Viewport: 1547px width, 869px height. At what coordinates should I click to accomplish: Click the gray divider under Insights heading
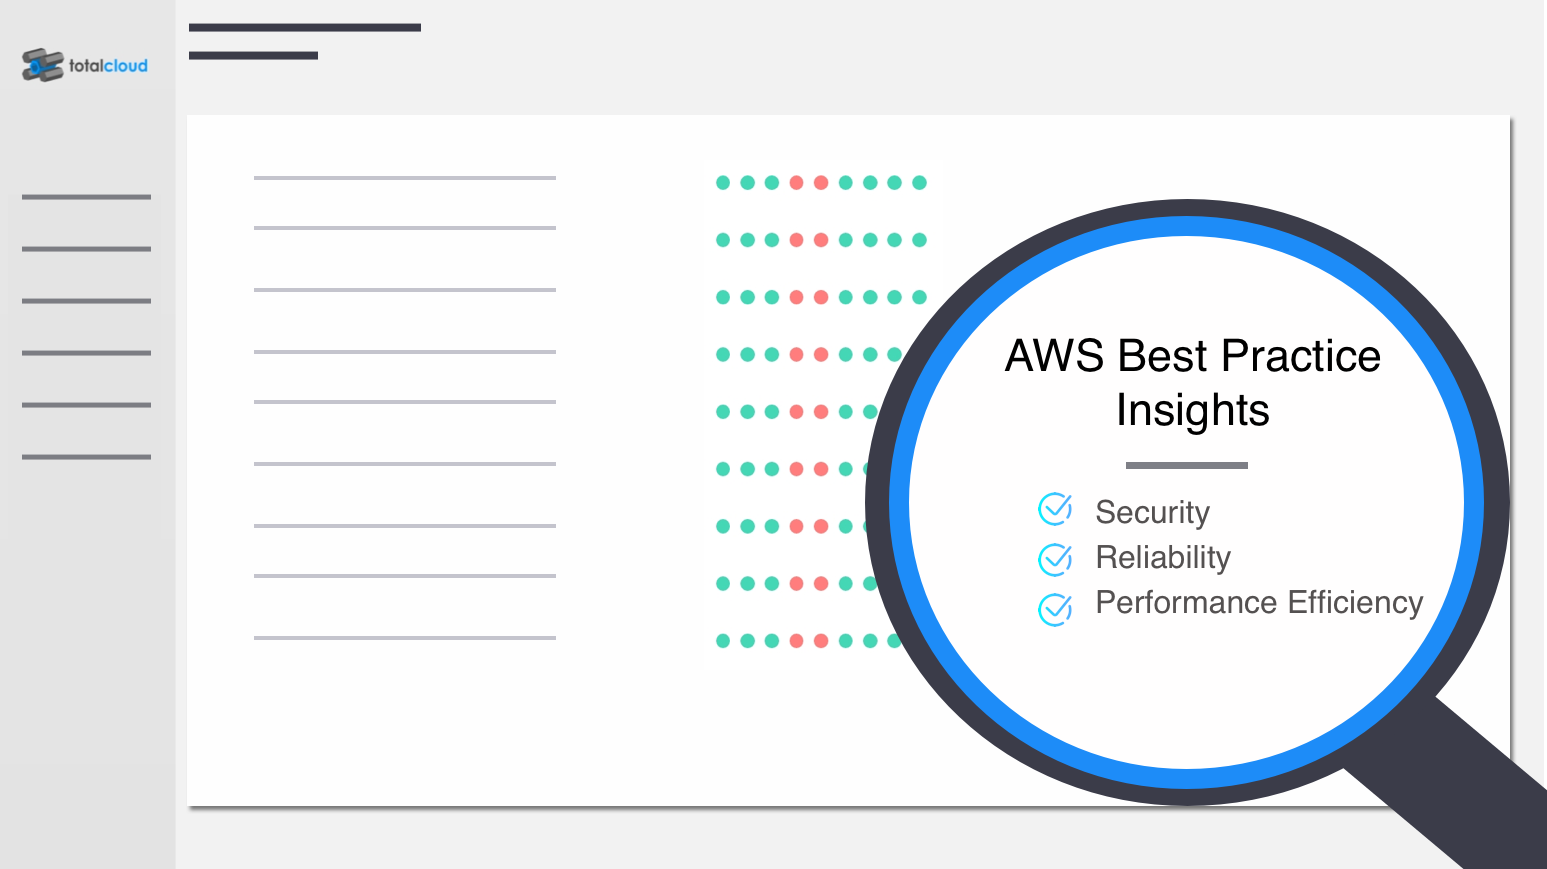pos(1187,465)
